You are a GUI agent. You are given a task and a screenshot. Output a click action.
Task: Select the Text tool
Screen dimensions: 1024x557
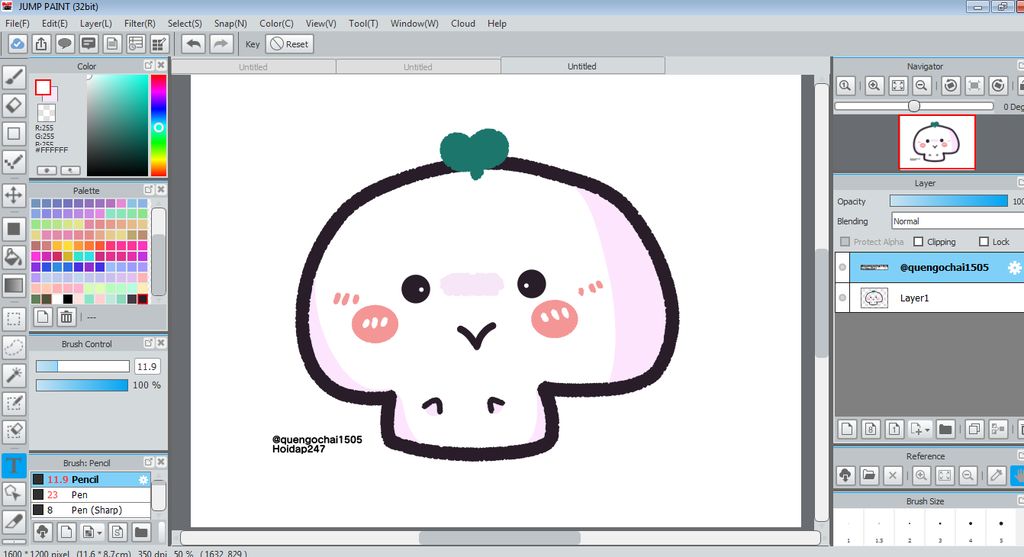pyautogui.click(x=14, y=466)
